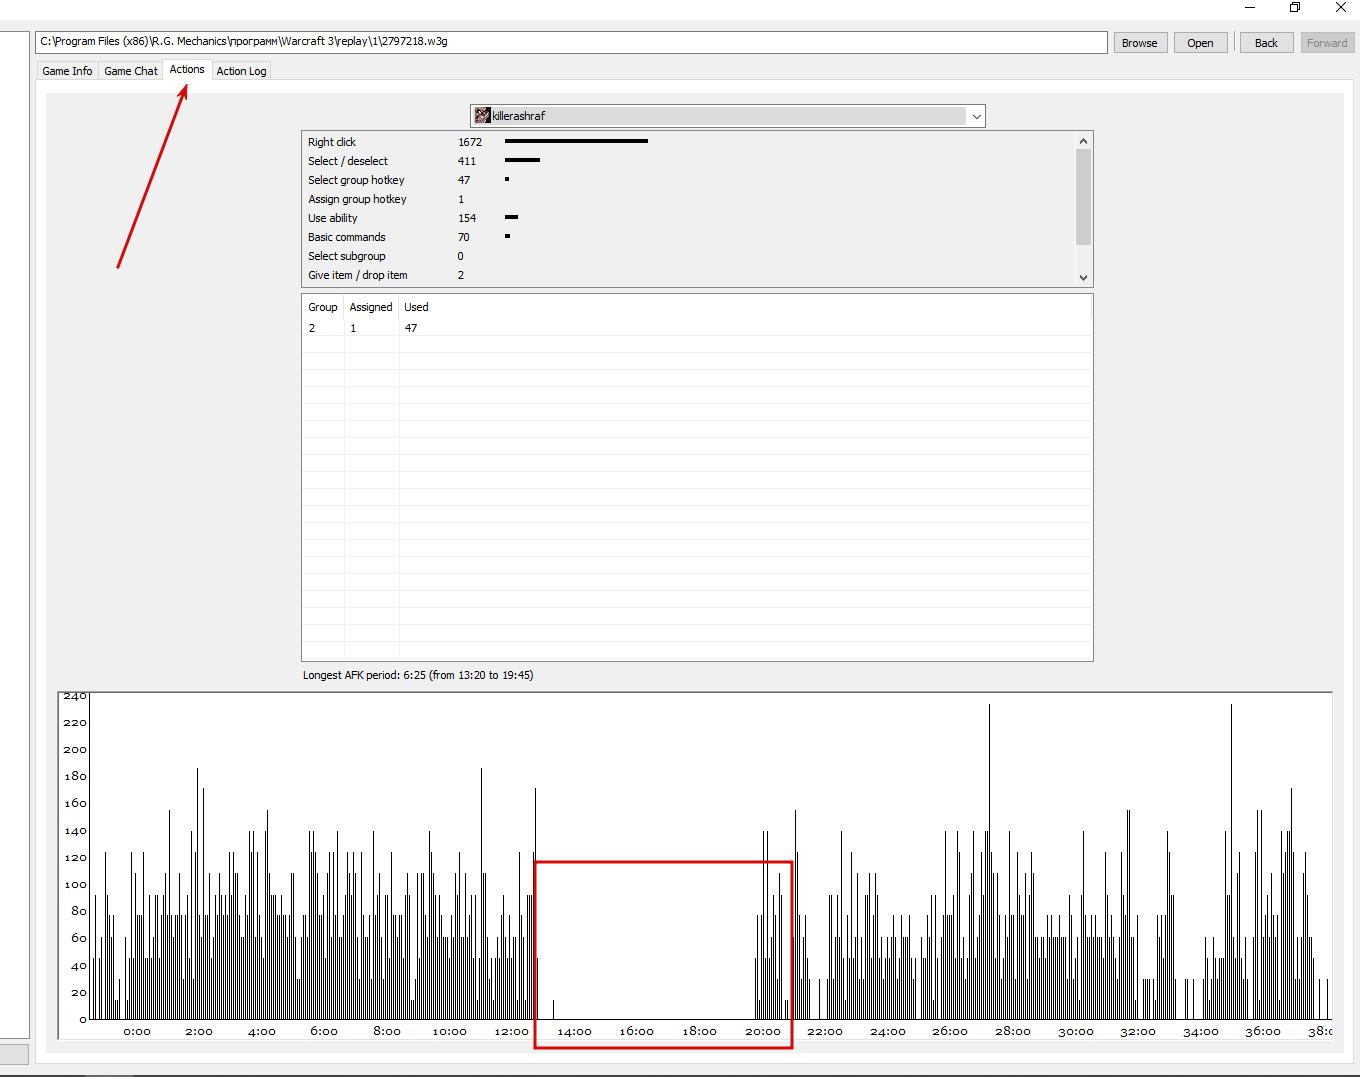This screenshot has width=1360, height=1077.
Task: Click the Select / deselect count 411
Action: [467, 161]
